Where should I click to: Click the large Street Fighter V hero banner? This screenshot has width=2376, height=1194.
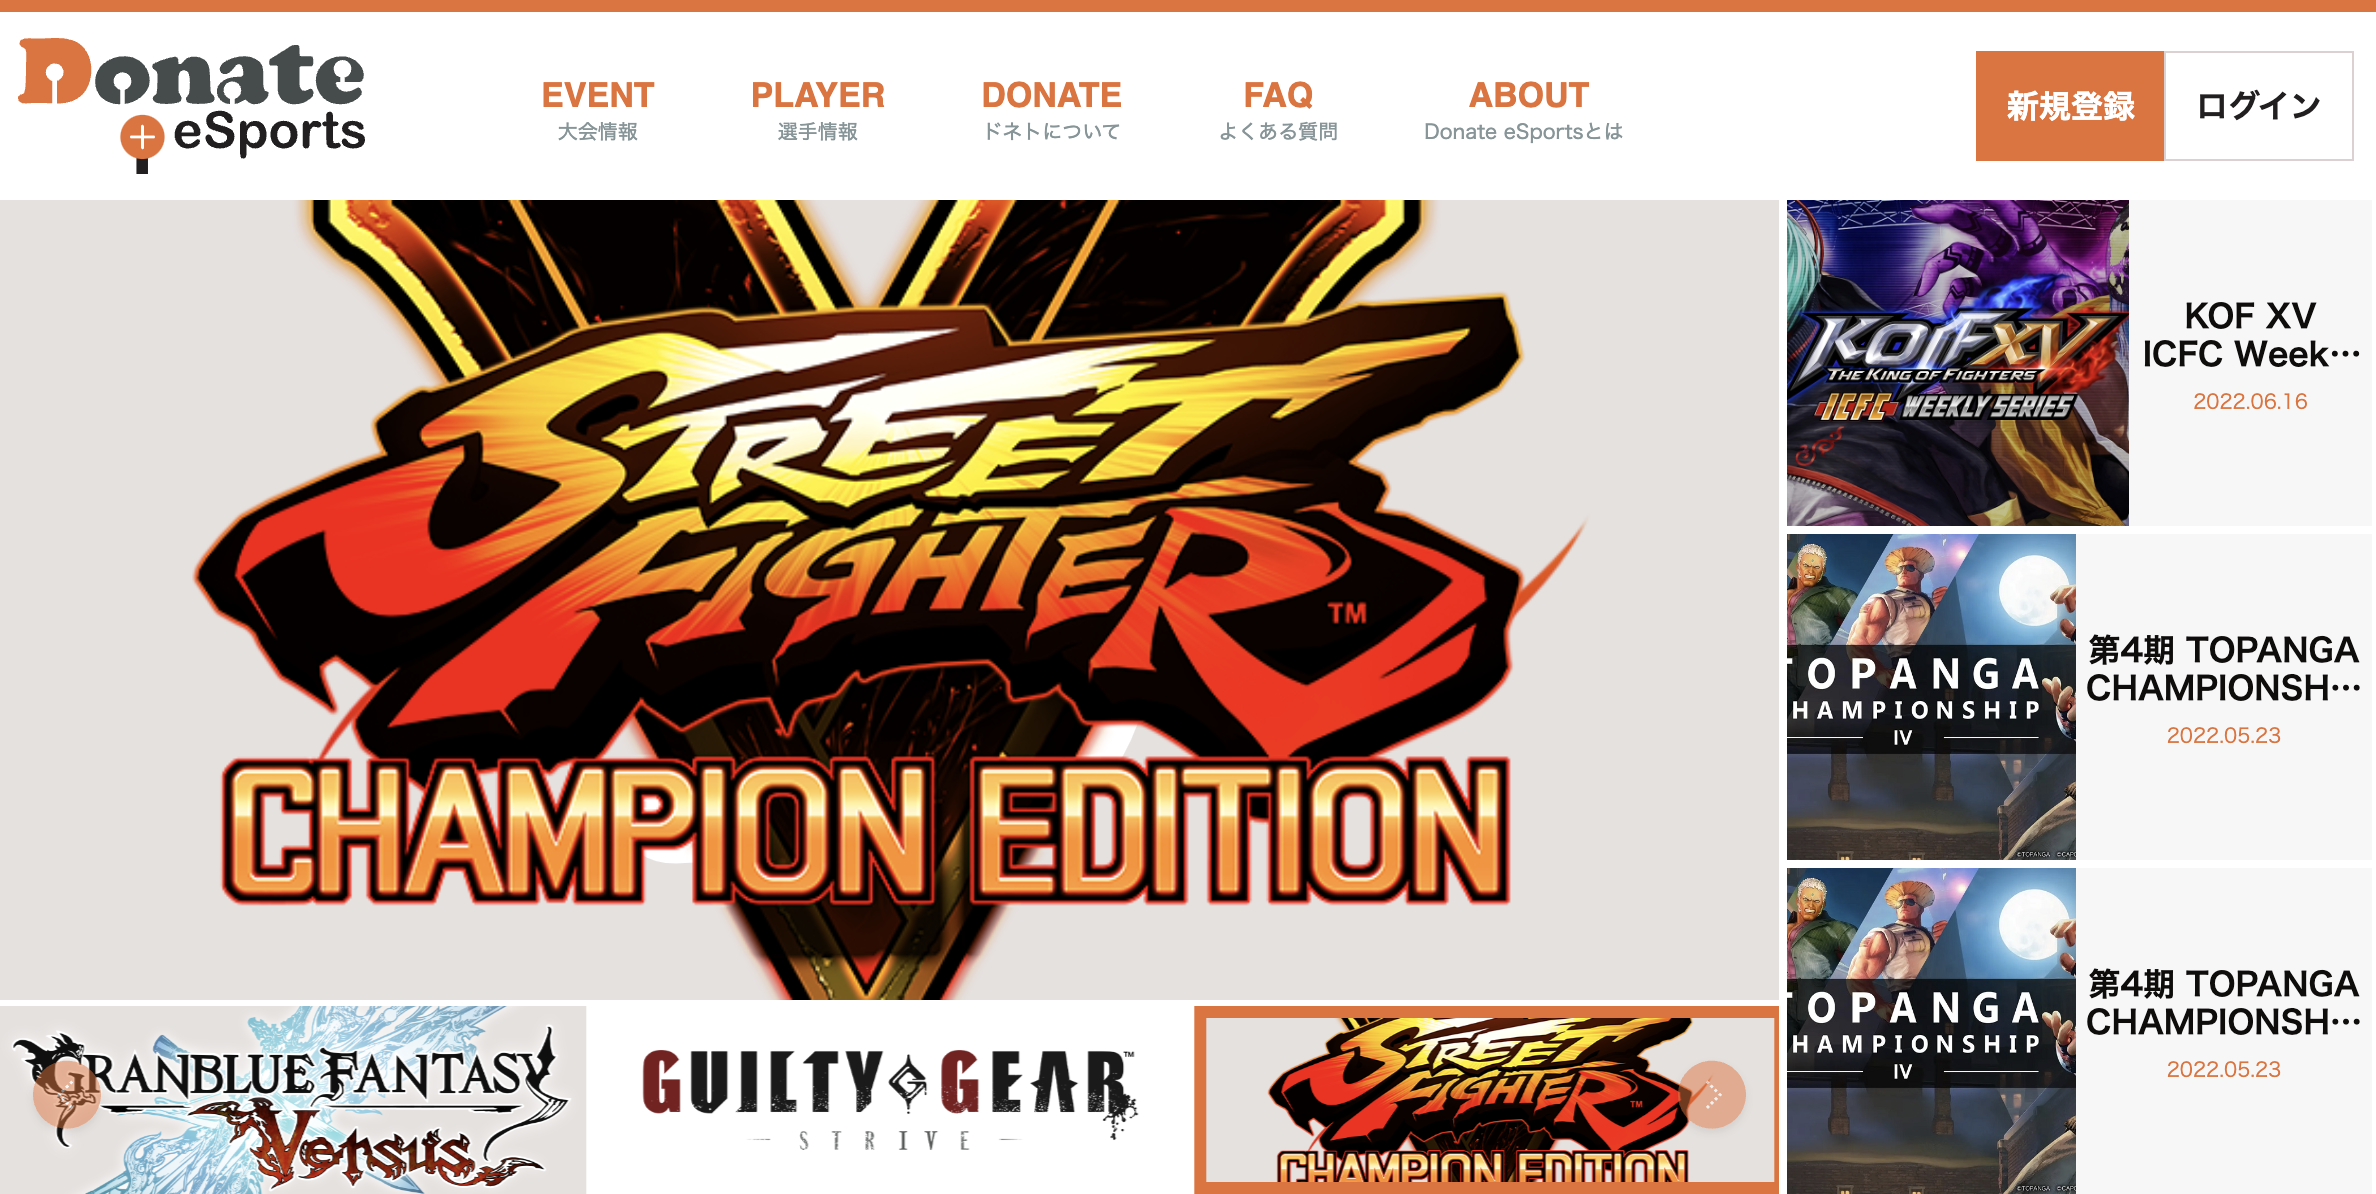[889, 600]
